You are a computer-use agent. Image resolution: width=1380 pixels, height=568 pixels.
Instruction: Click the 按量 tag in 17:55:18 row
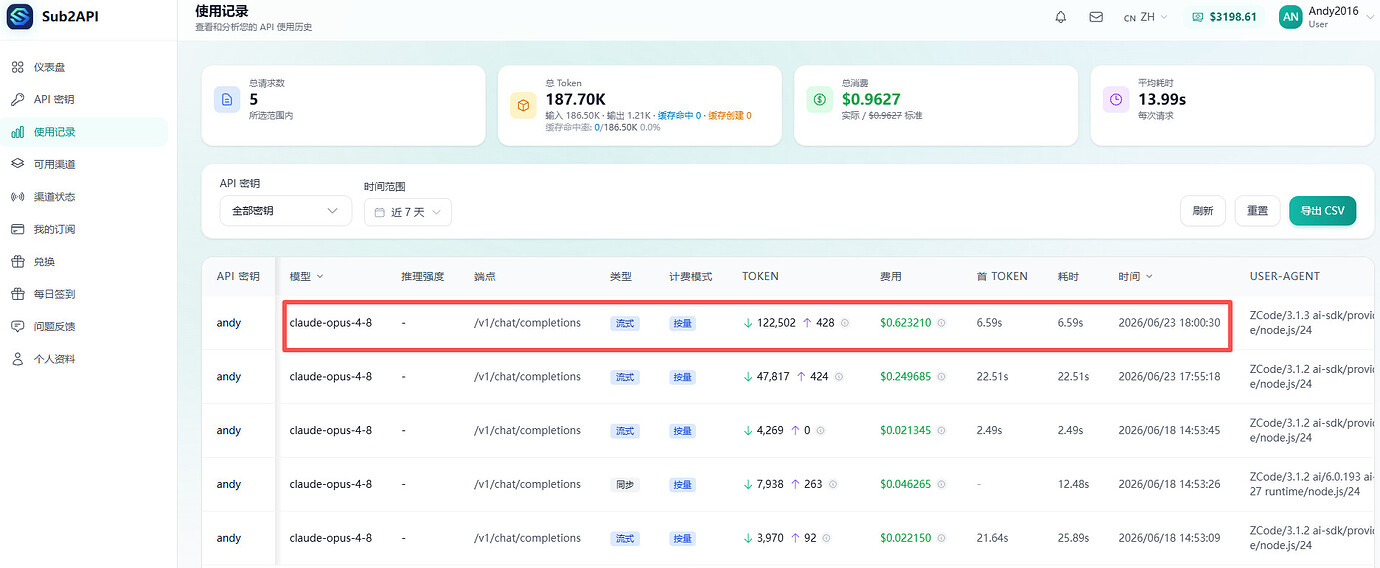pyautogui.click(x=683, y=377)
